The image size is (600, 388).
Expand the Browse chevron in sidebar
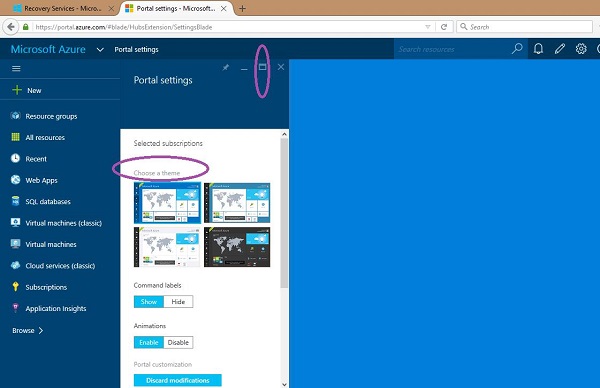41,330
